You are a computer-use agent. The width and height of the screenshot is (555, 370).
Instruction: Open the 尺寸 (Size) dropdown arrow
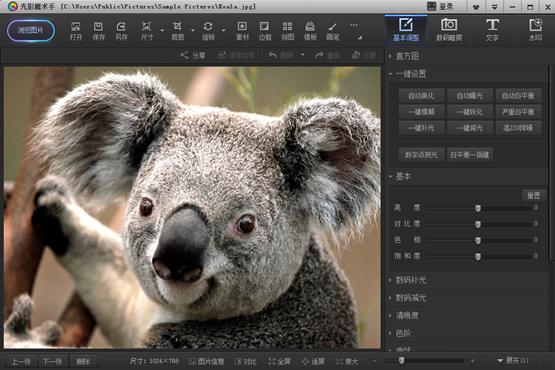pos(162,30)
